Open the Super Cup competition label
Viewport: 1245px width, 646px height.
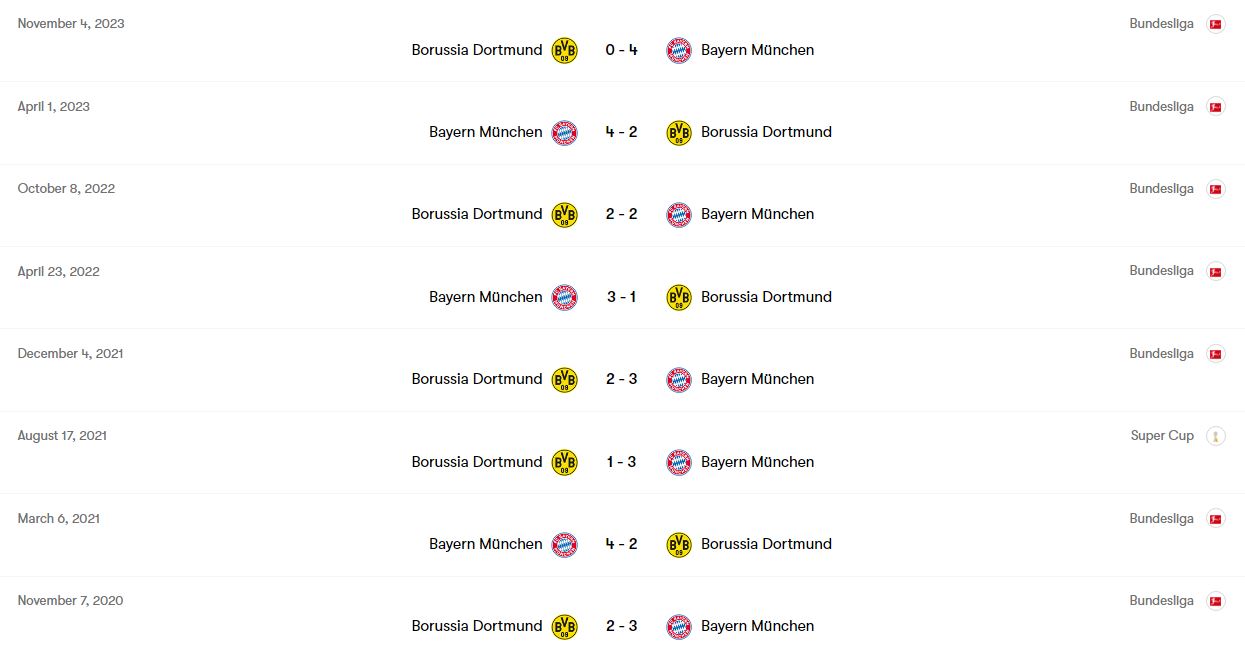pos(1162,436)
